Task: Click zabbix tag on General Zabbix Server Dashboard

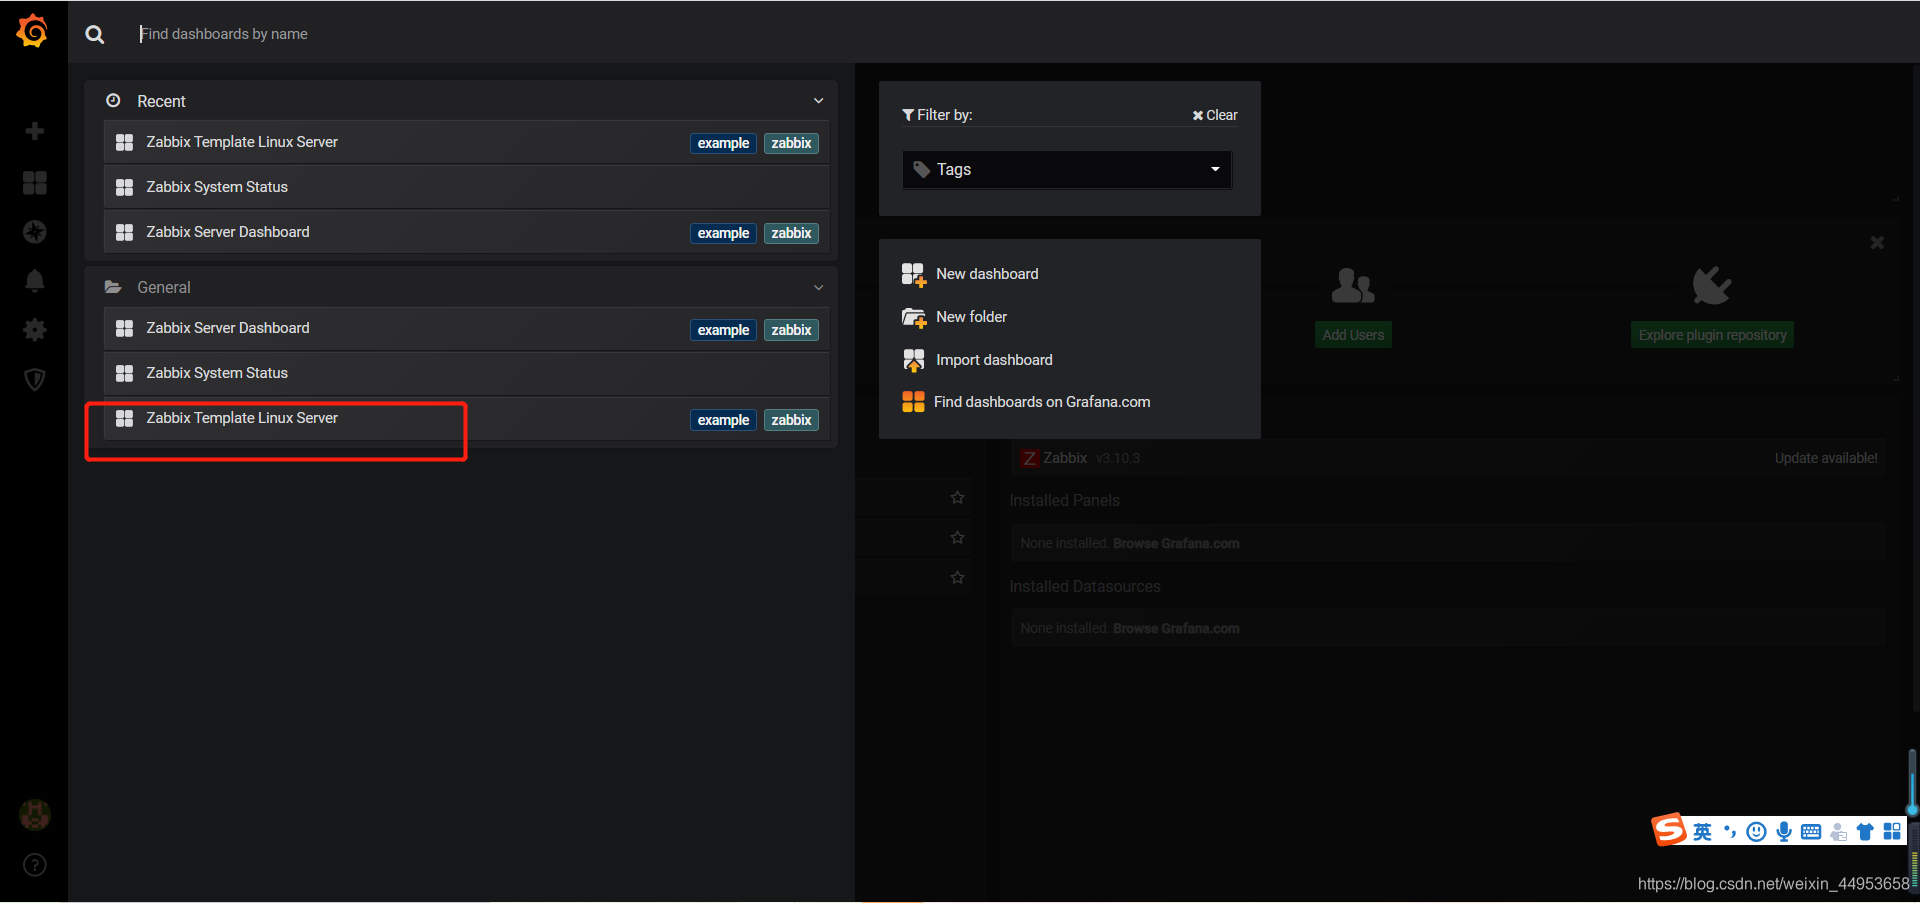Action: [791, 330]
